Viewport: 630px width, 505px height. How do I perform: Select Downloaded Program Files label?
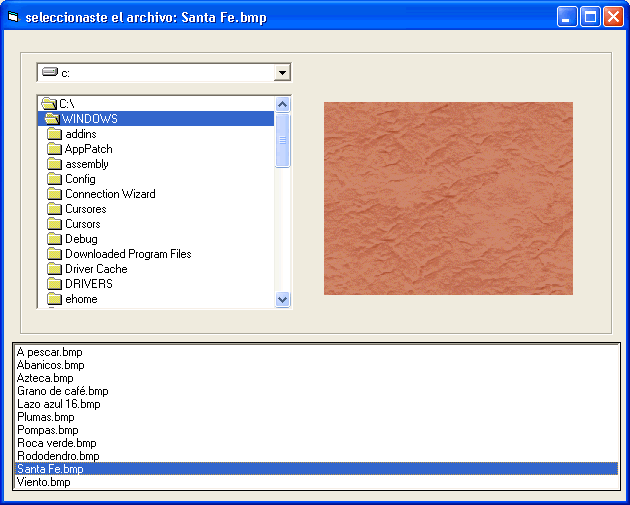tap(128, 254)
